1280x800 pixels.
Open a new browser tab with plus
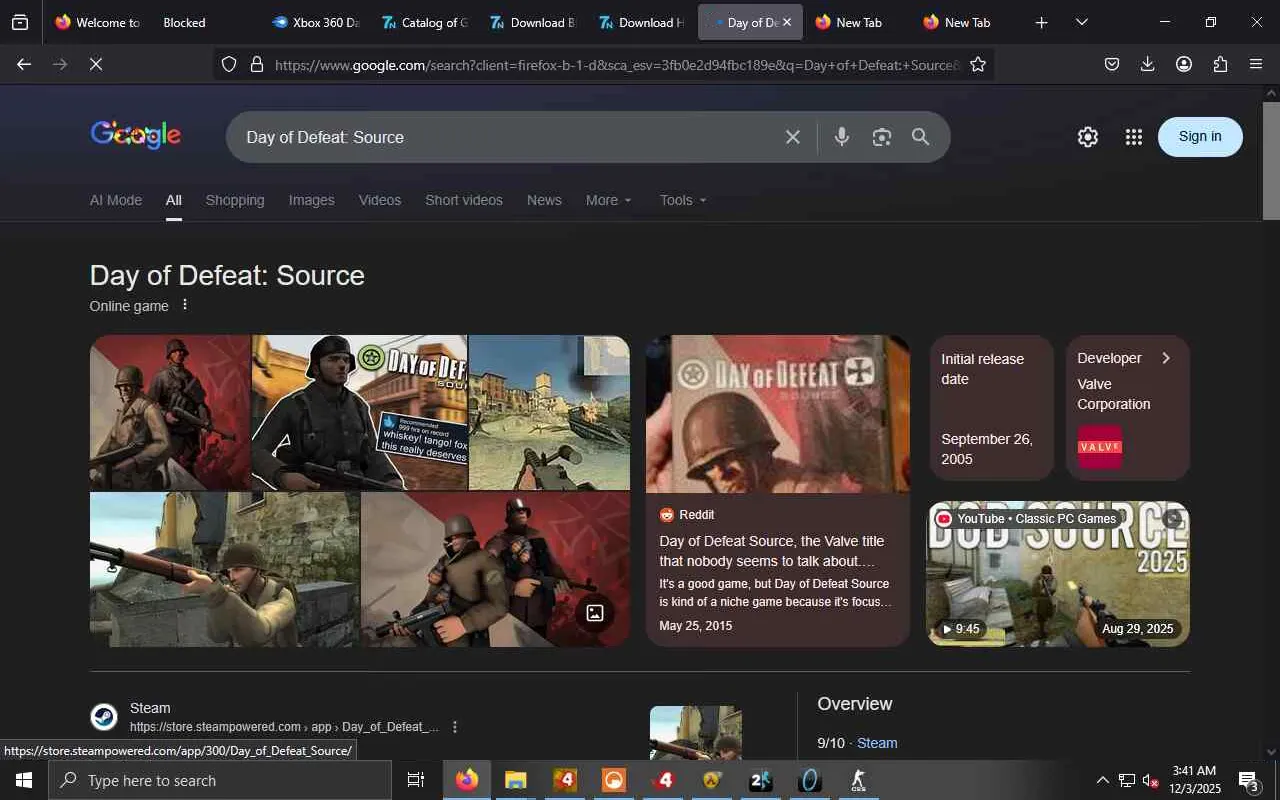pyautogui.click(x=1041, y=22)
